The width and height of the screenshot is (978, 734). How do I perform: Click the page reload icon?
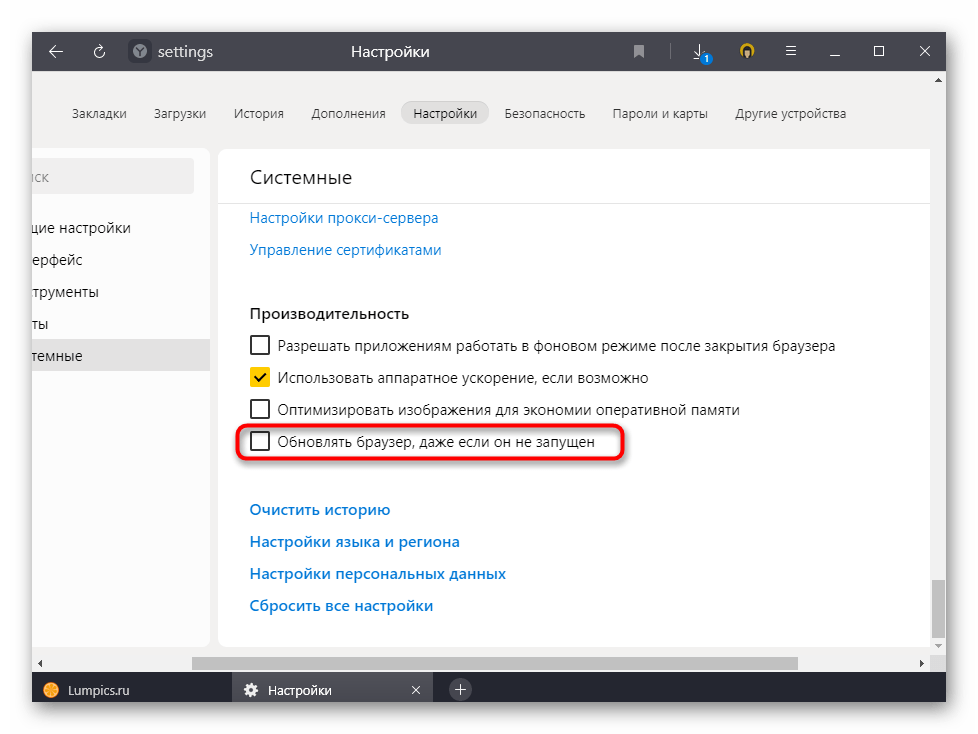click(99, 52)
